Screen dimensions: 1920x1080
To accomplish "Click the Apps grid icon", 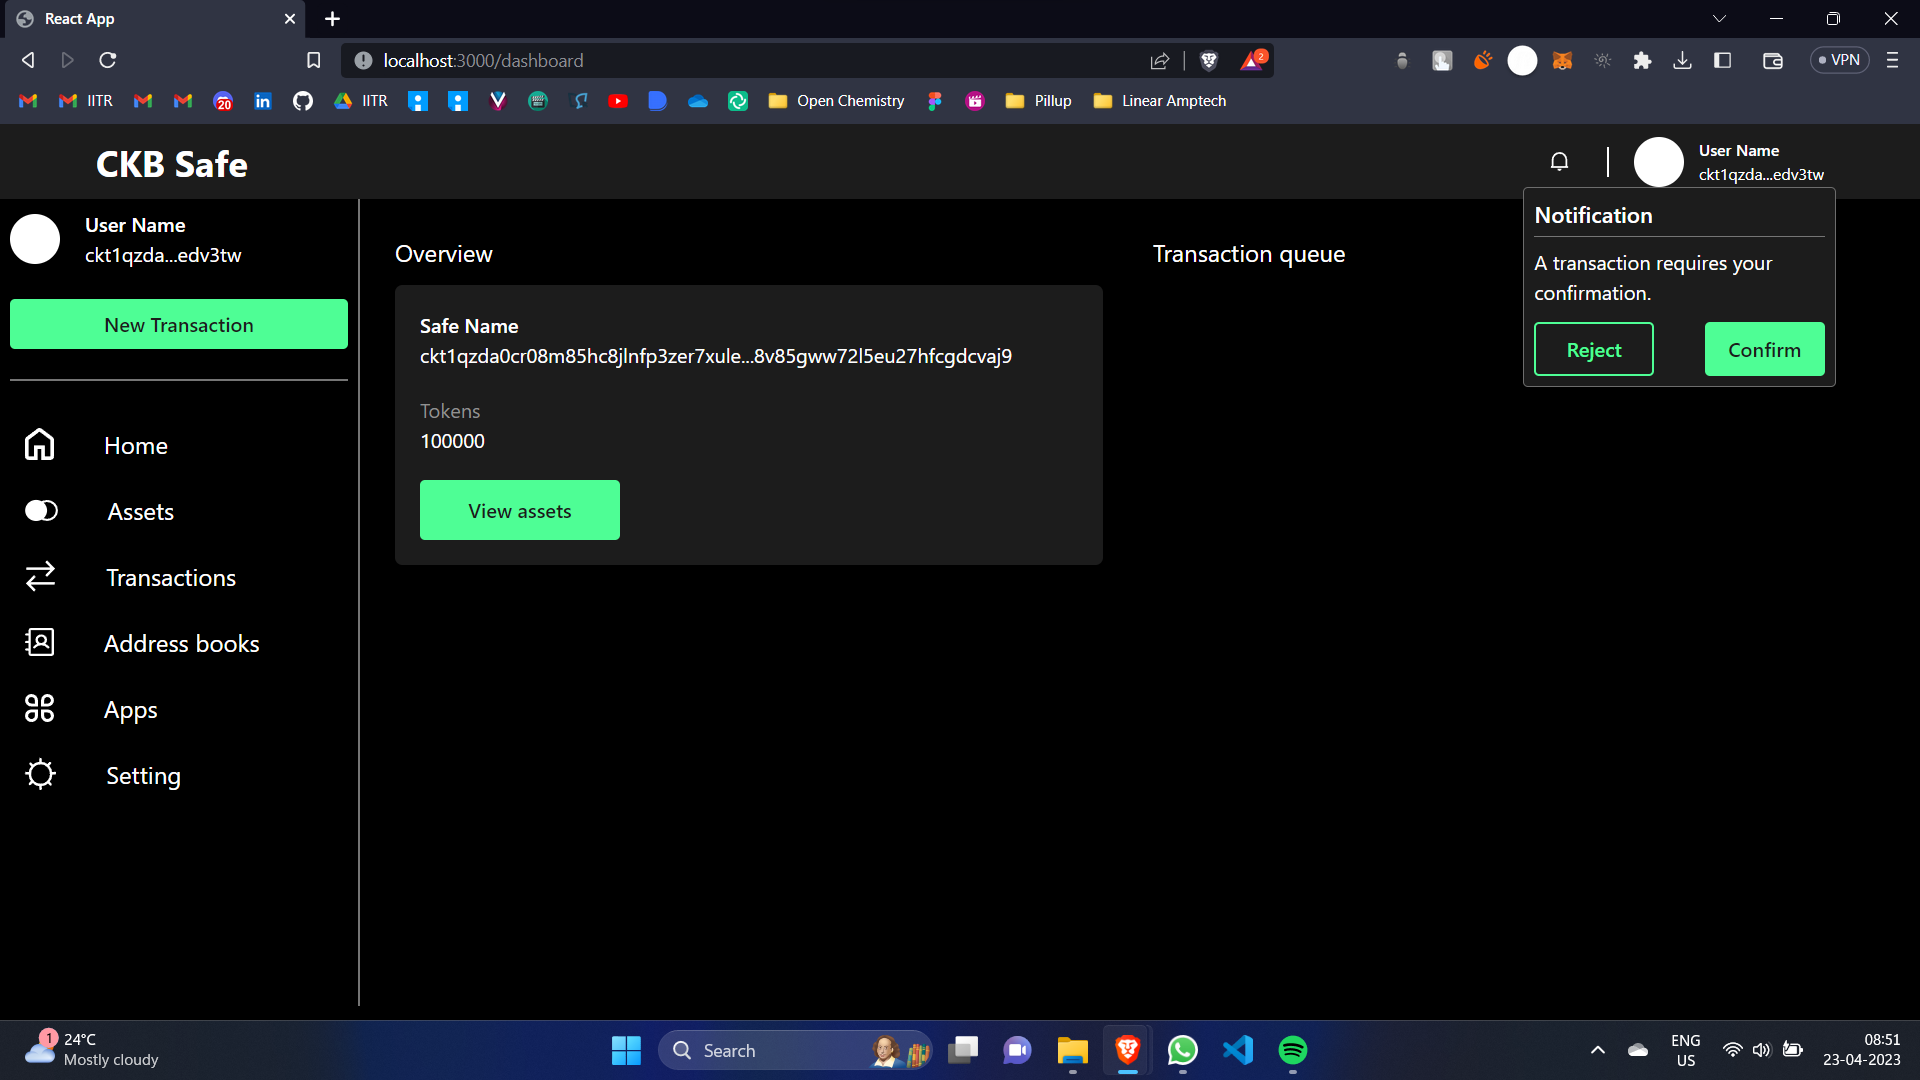I will [x=40, y=708].
